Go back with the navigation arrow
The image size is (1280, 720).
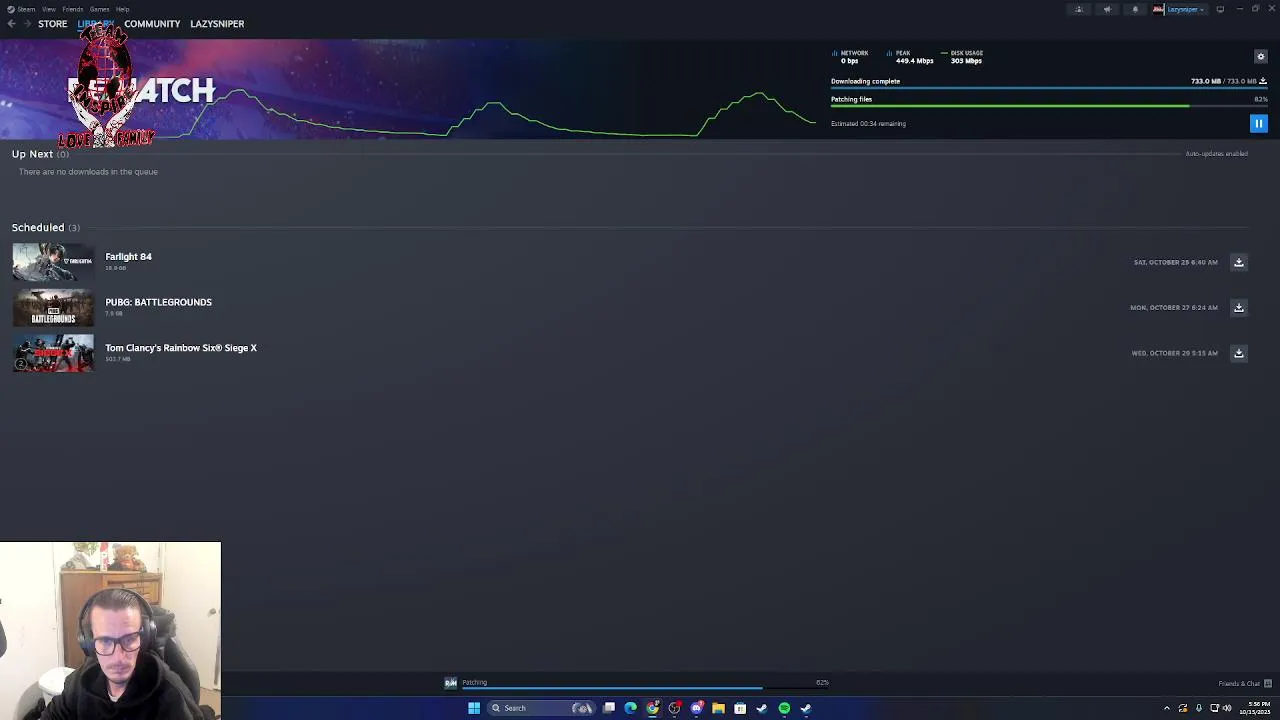click(x=11, y=23)
